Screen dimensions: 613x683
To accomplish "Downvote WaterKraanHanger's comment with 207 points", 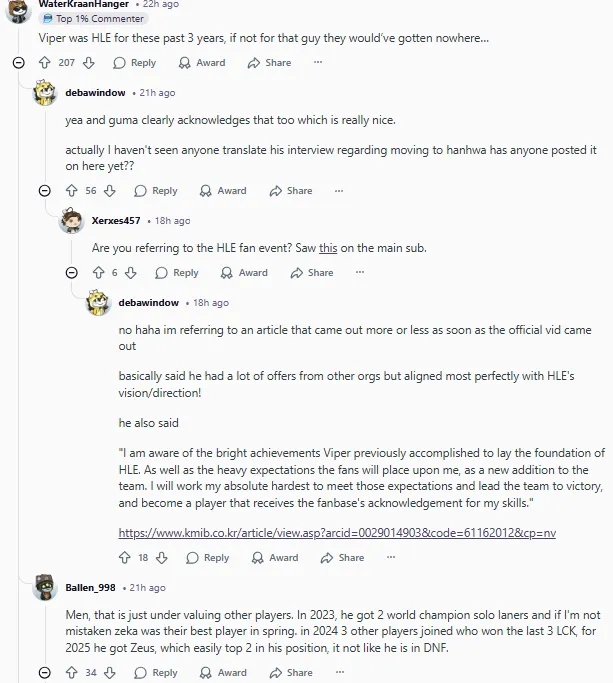I will pos(88,63).
